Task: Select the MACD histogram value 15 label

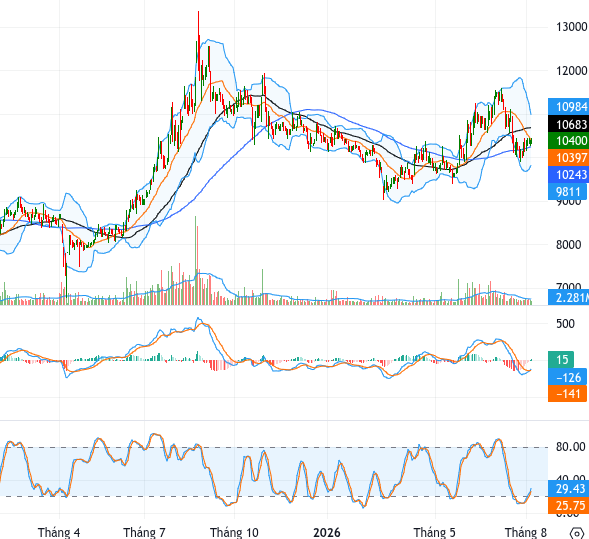Action: [x=561, y=359]
